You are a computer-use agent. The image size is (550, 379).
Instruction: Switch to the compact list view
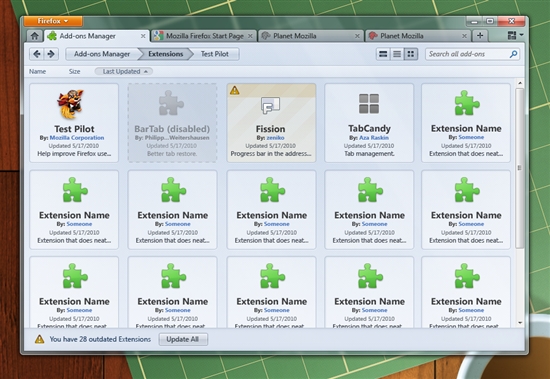click(397, 54)
